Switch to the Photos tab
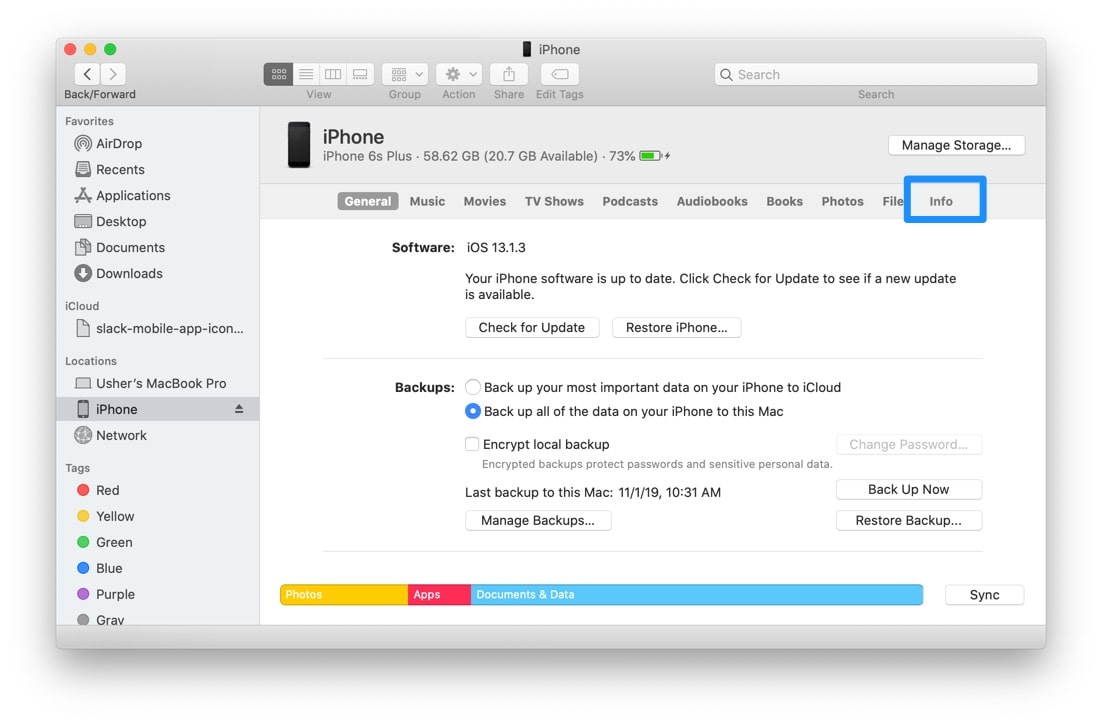1102x723 pixels. tap(842, 201)
